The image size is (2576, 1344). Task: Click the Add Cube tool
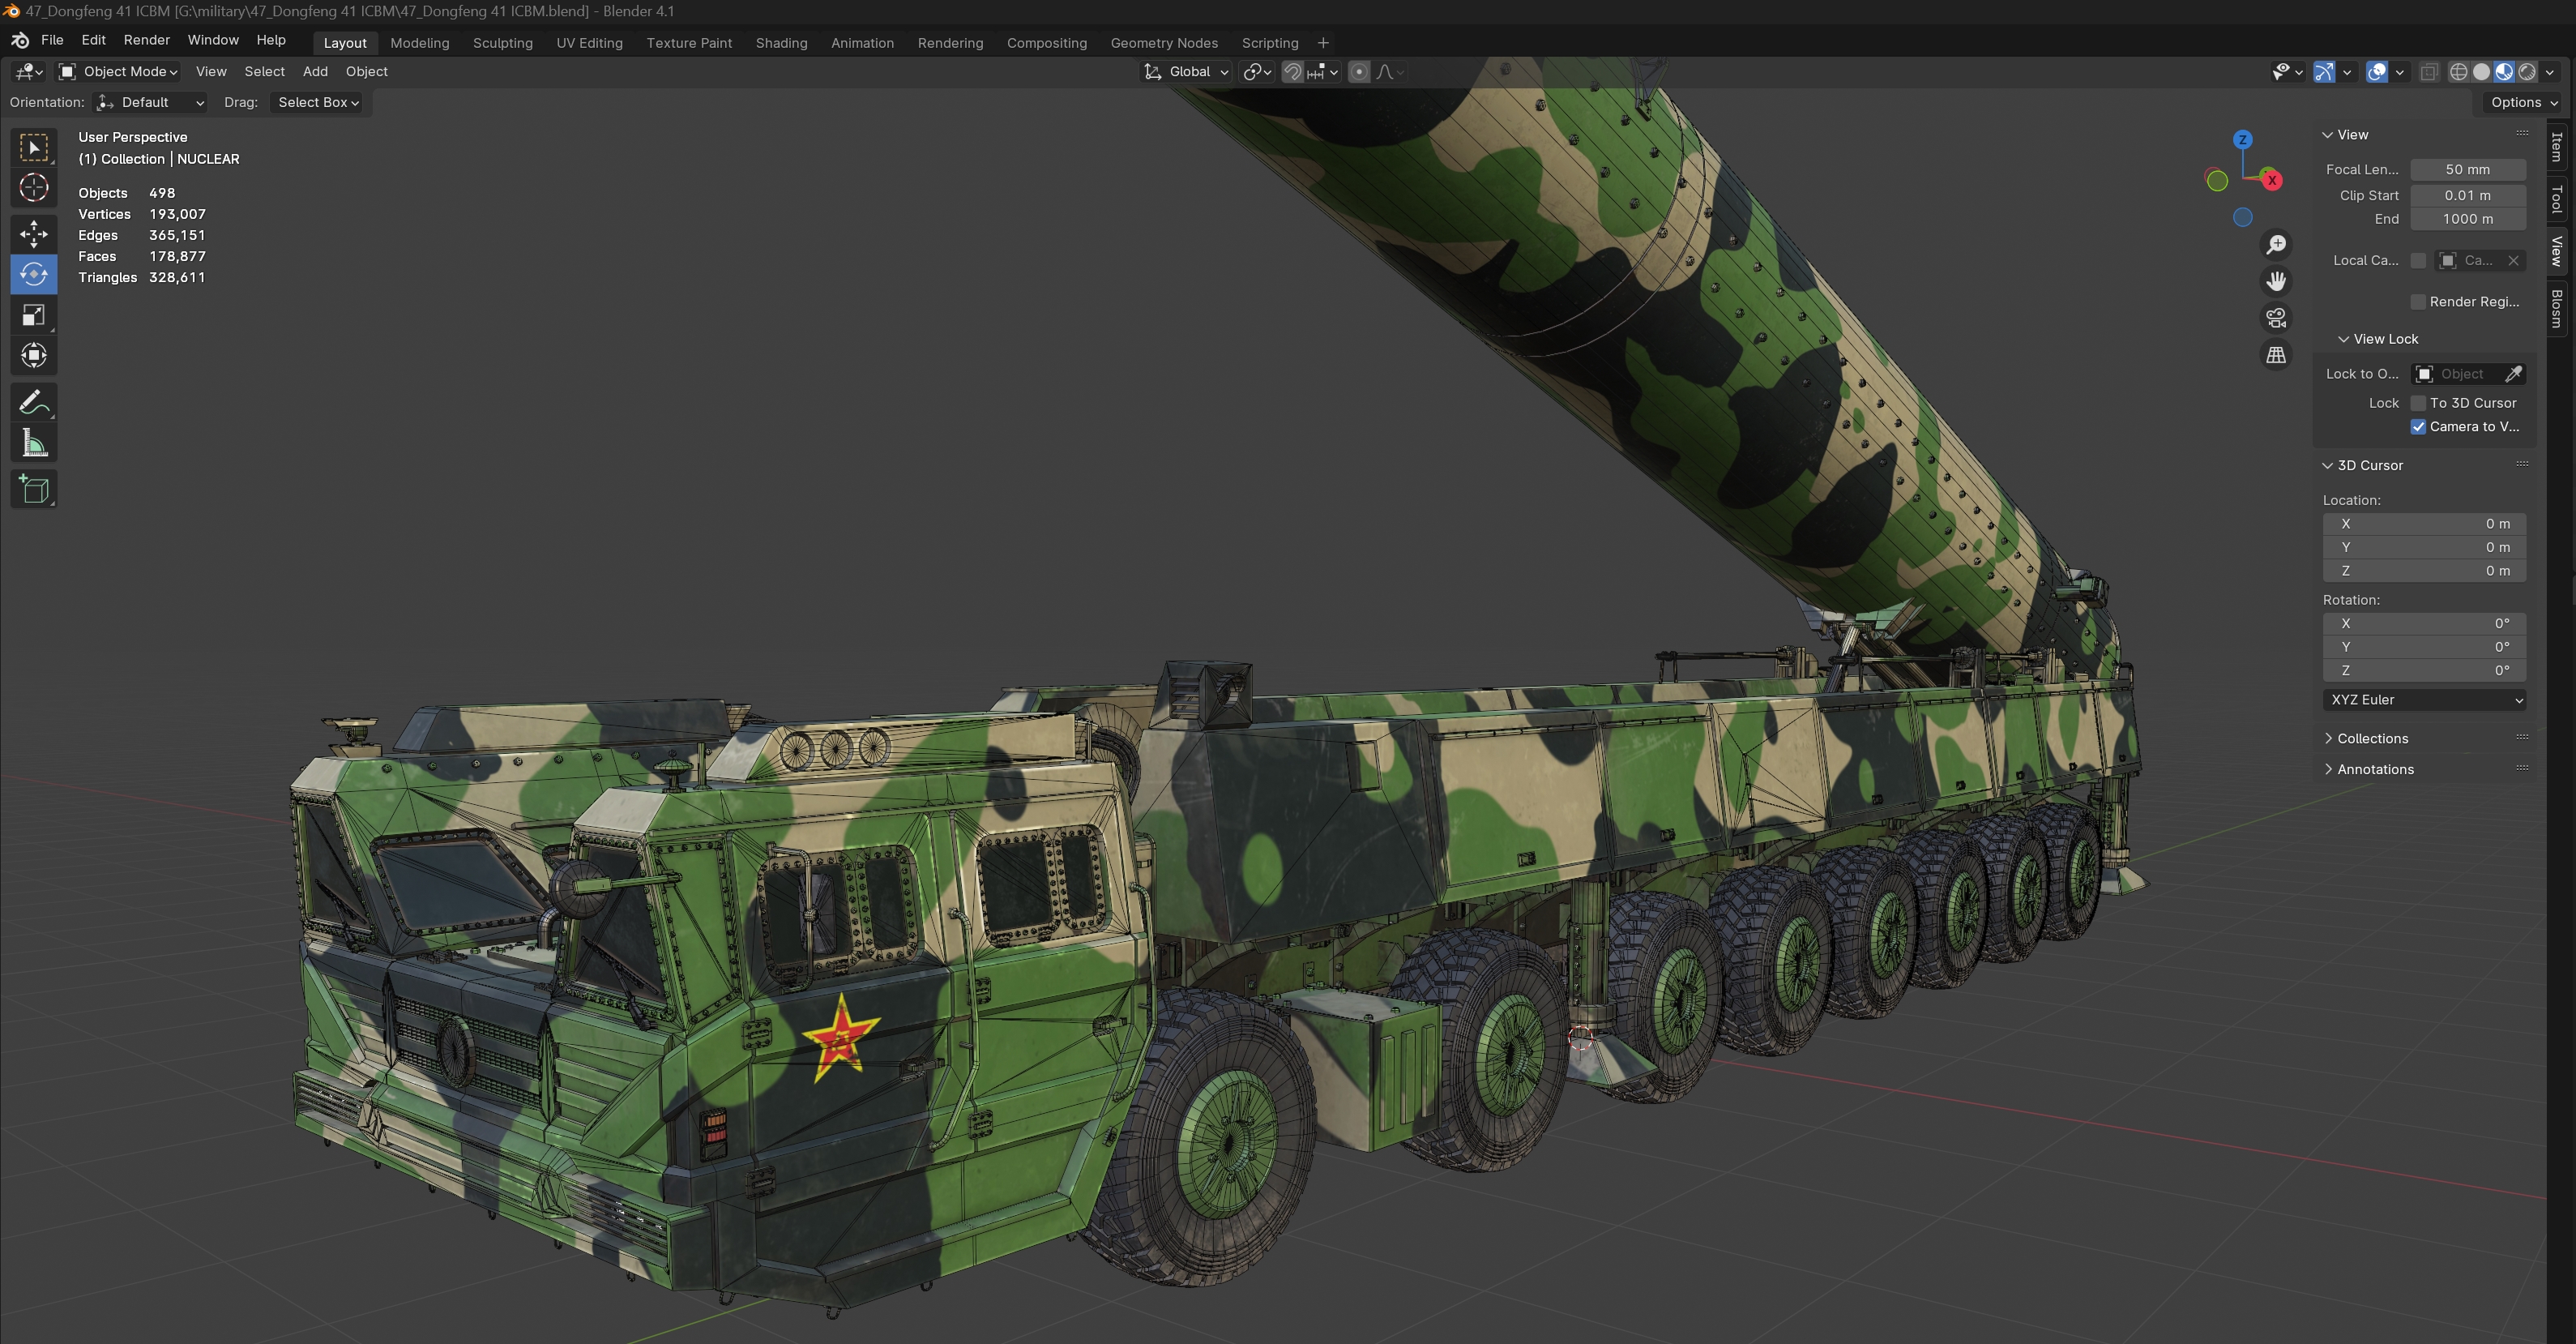tap(34, 489)
